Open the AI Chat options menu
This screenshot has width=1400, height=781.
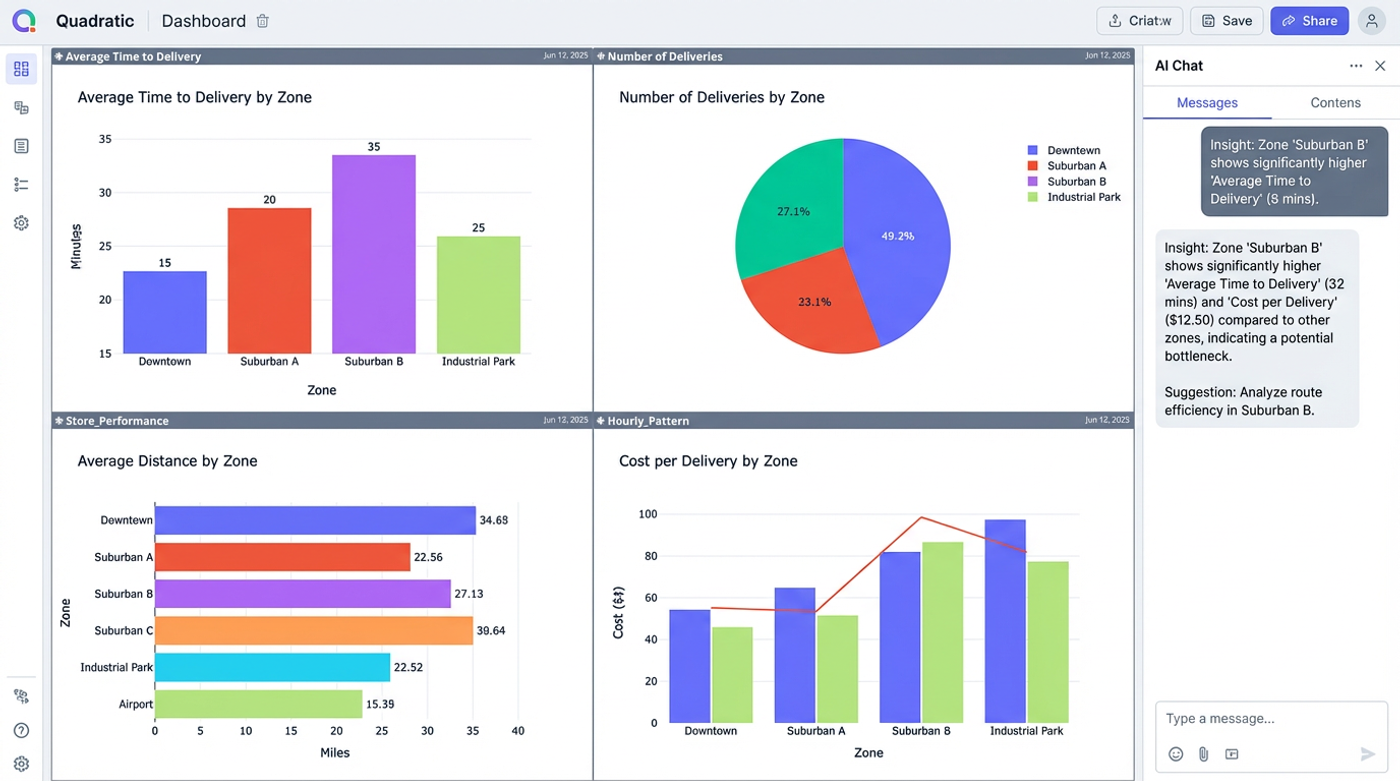click(x=1356, y=65)
